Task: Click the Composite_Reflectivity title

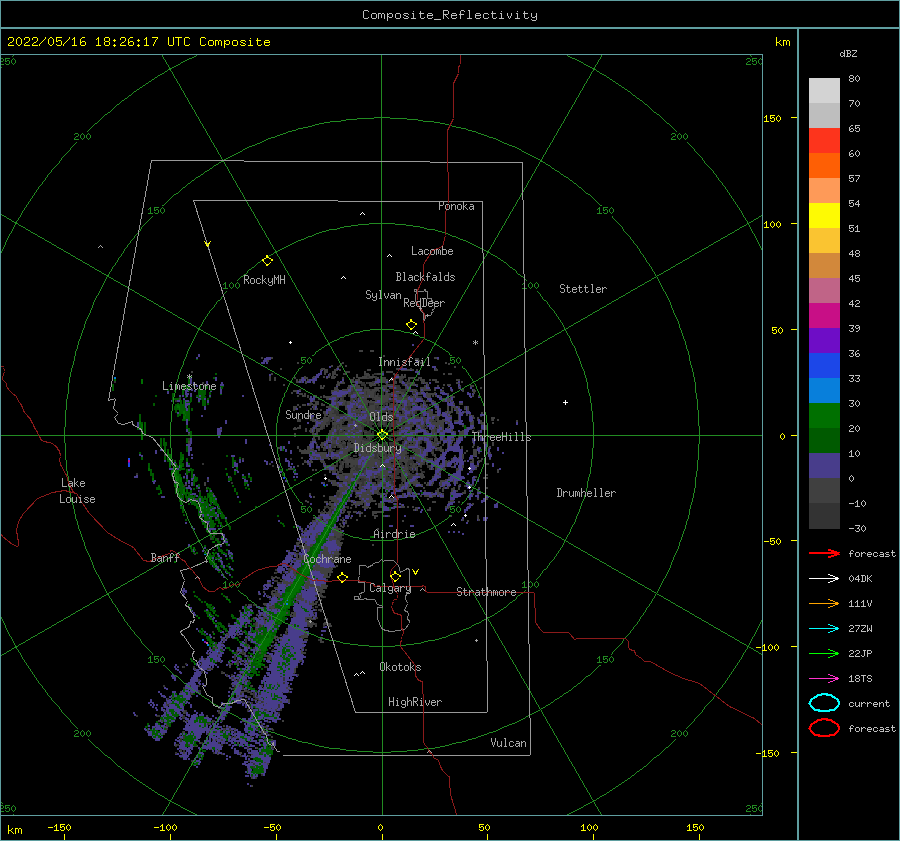Action: [450, 15]
